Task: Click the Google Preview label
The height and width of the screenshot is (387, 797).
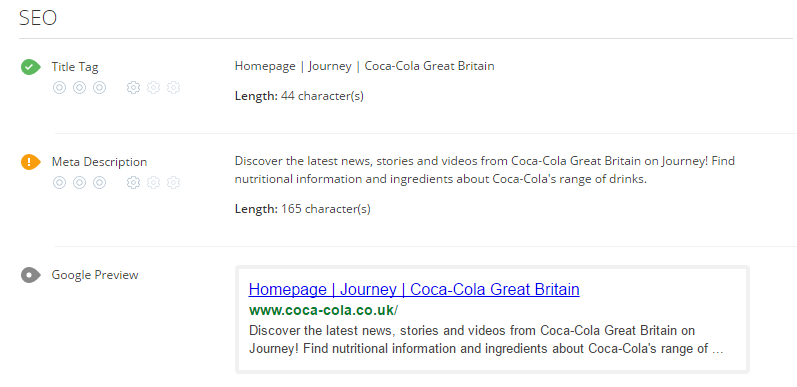Action: (x=95, y=275)
